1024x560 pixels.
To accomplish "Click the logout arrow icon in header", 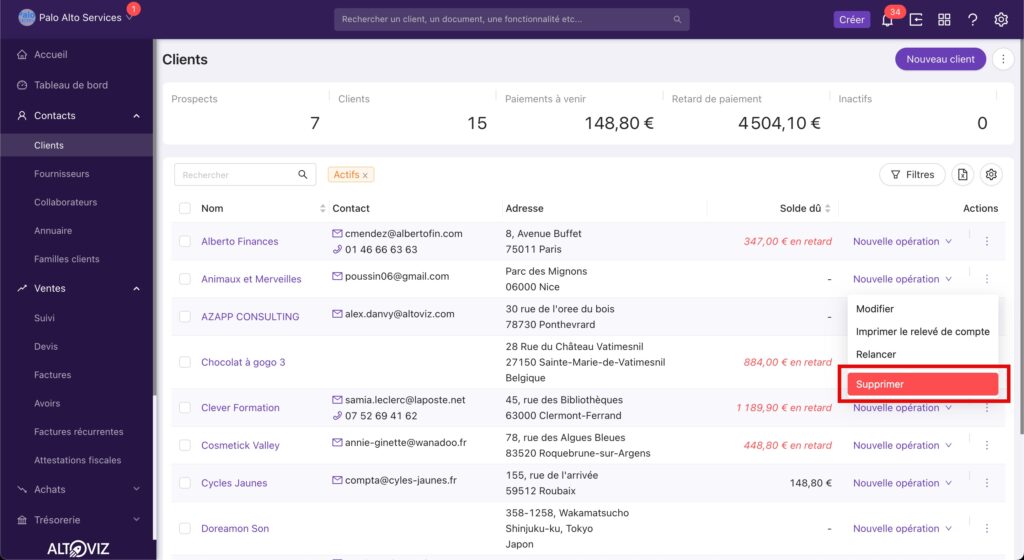I will click(916, 20).
